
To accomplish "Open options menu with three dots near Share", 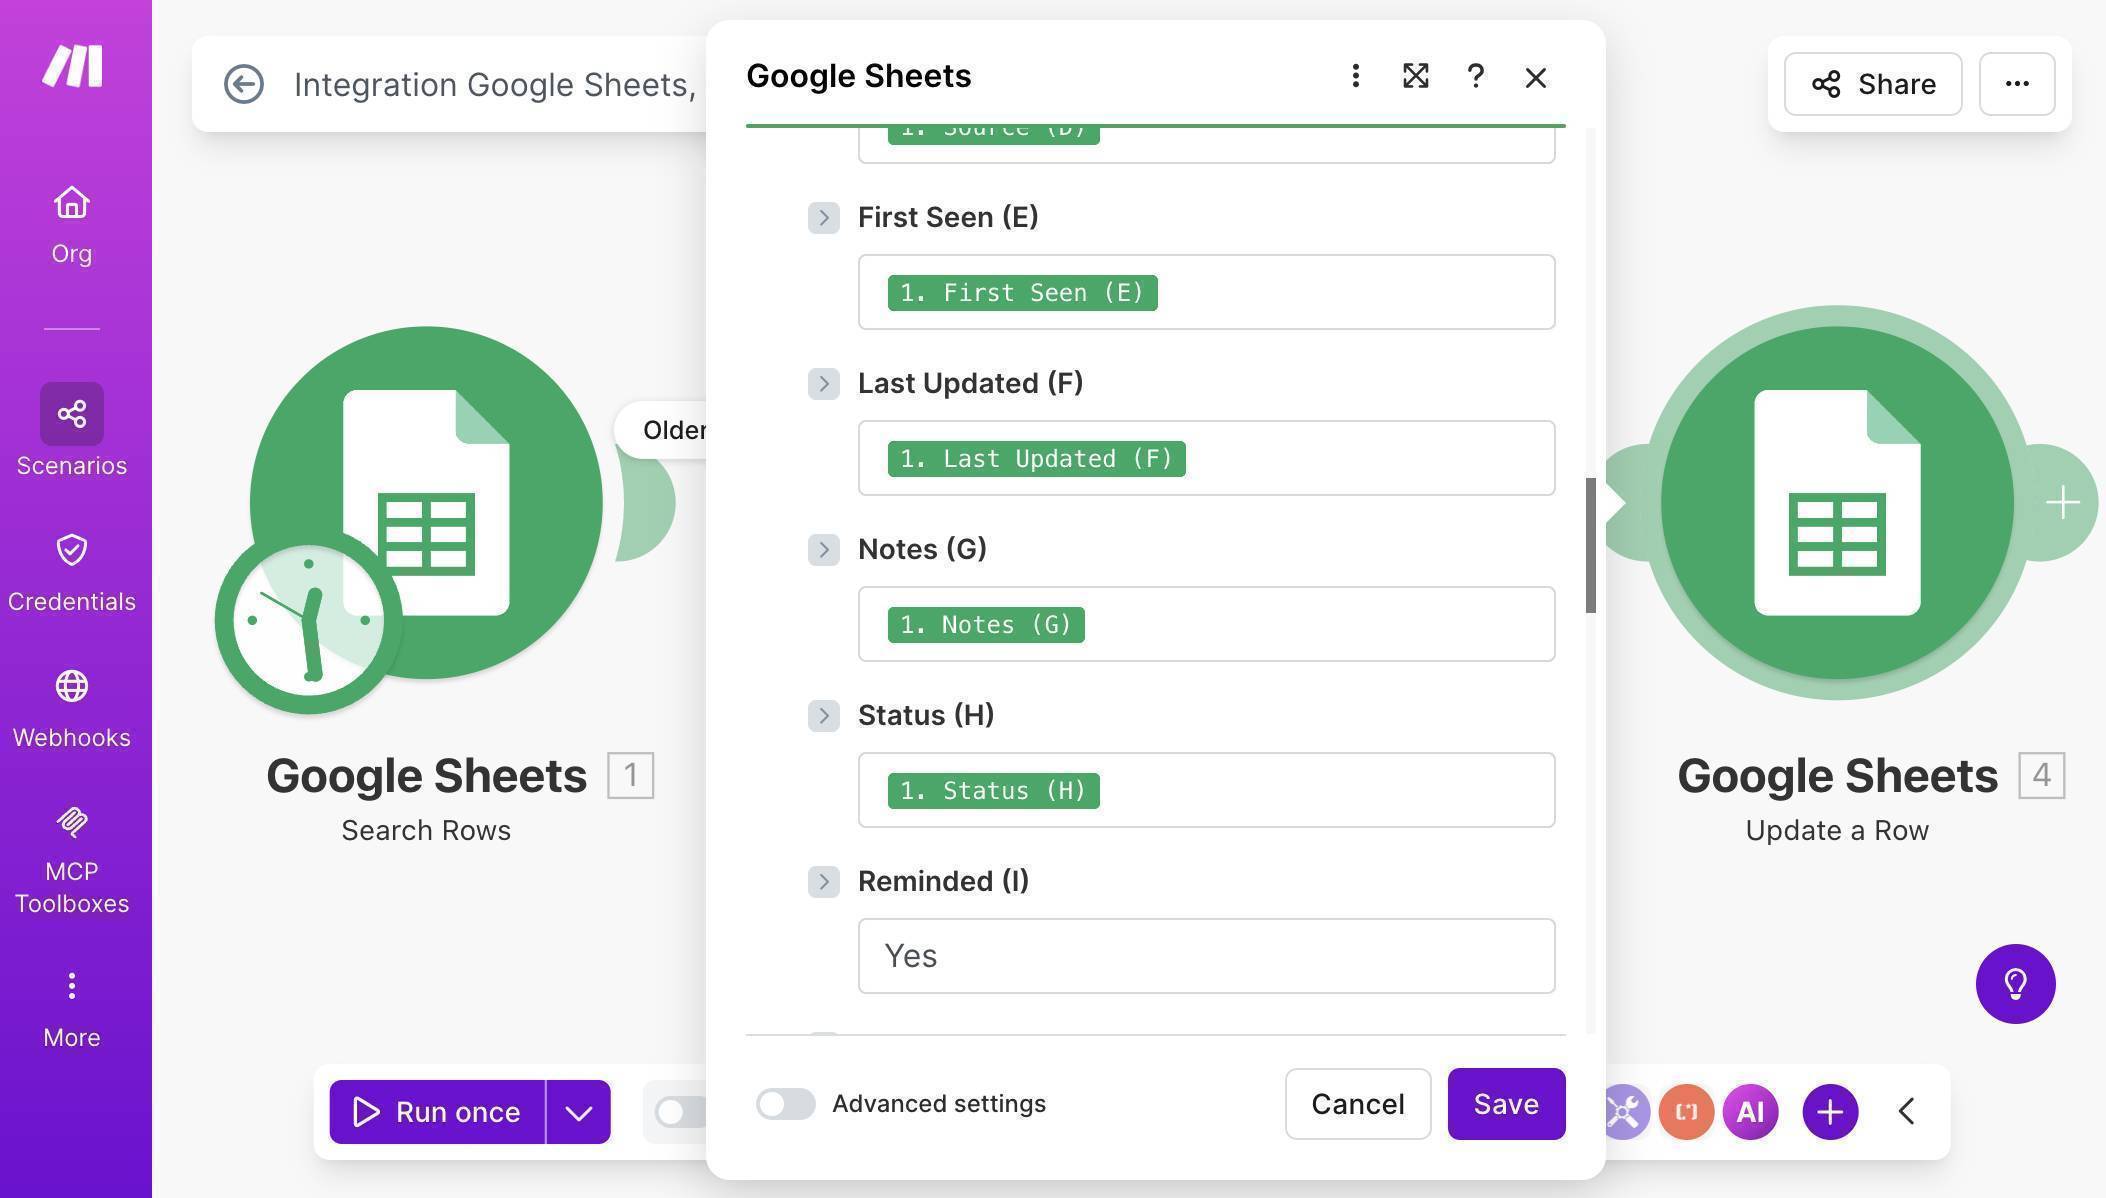I will pyautogui.click(x=2016, y=84).
